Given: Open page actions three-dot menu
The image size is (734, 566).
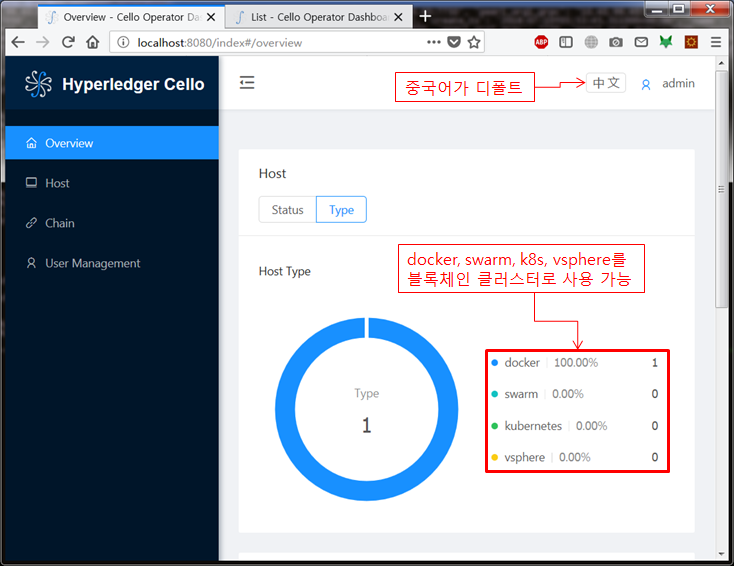Looking at the screenshot, I should pos(434,42).
